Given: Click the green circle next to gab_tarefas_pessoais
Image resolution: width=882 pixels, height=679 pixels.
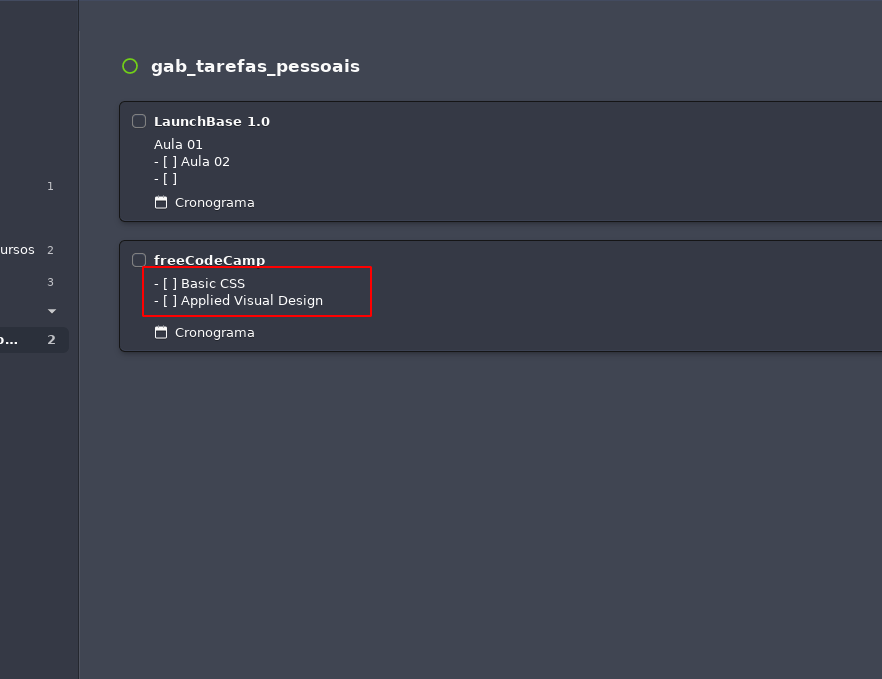Looking at the screenshot, I should (x=128, y=66).
